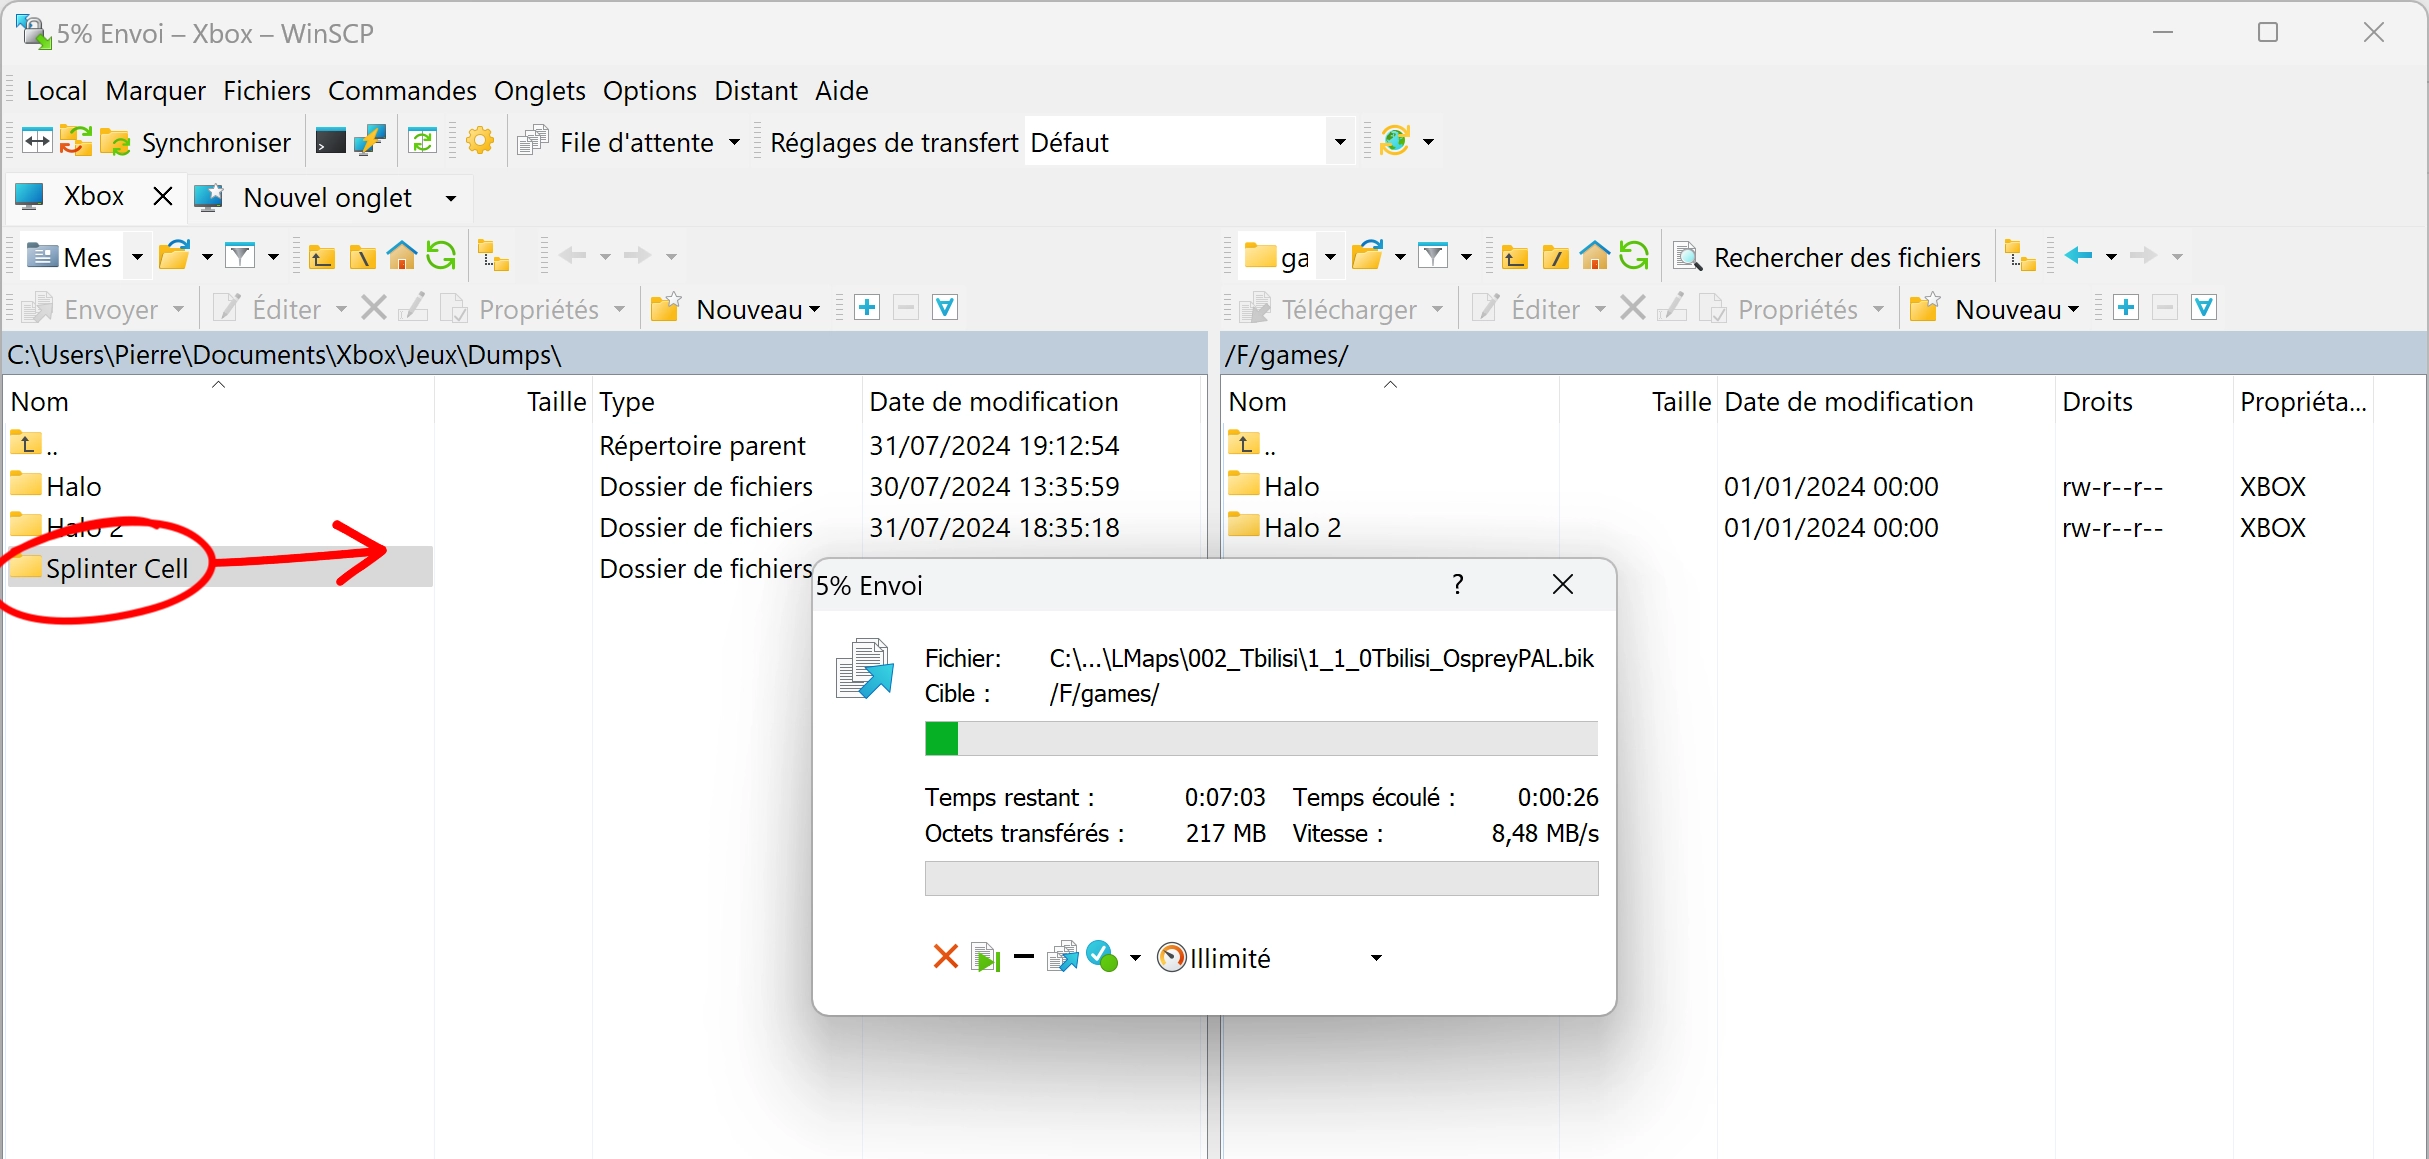Image resolution: width=2429 pixels, height=1159 pixels.
Task: Go to local root directory icon
Action: point(362,257)
